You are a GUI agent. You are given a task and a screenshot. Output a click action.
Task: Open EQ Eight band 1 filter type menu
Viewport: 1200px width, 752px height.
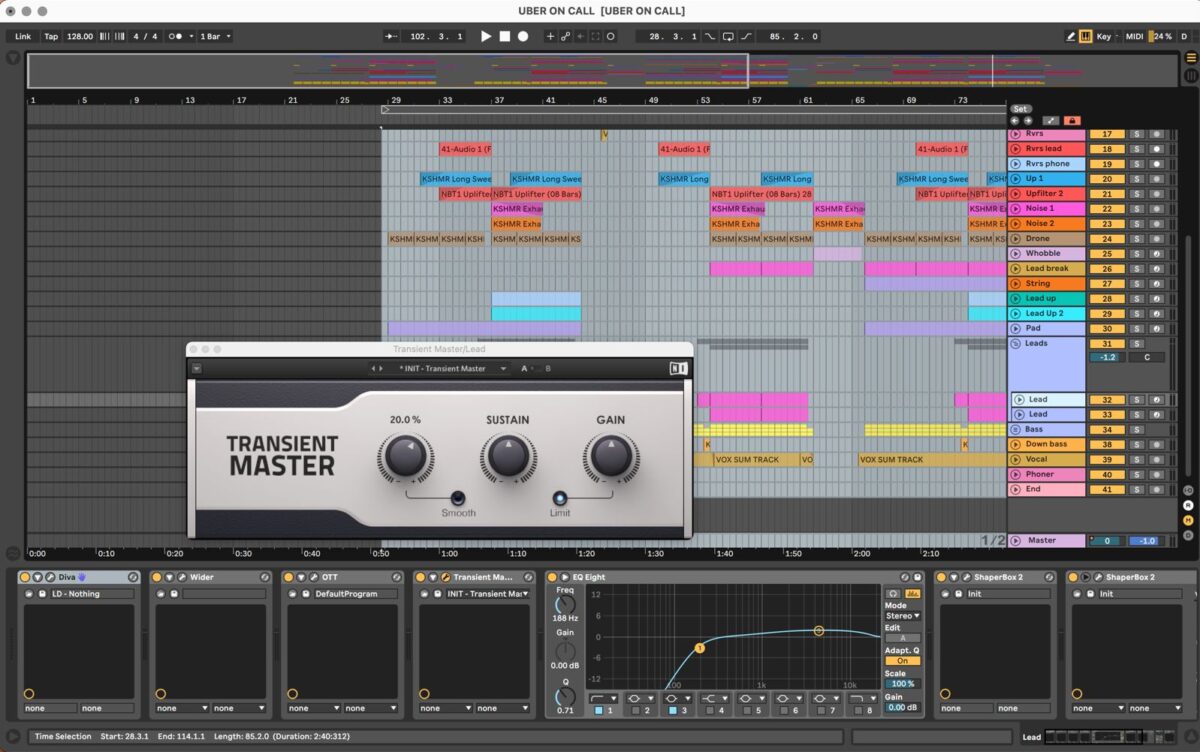click(603, 697)
